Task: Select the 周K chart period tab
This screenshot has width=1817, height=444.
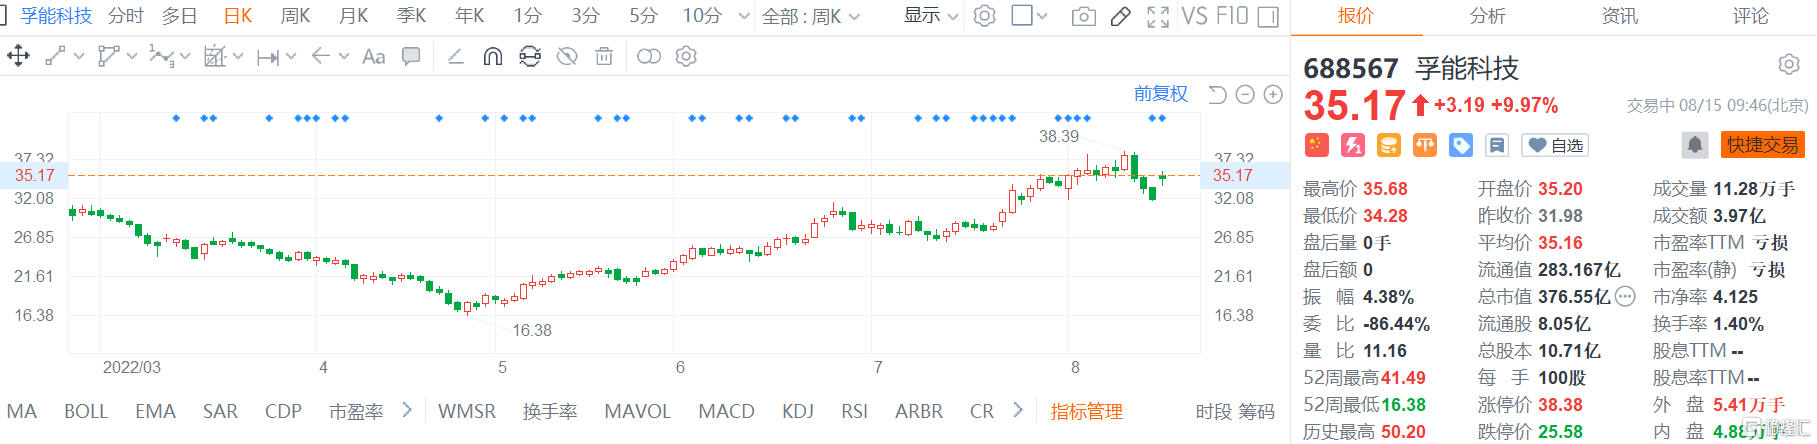Action: [x=295, y=16]
